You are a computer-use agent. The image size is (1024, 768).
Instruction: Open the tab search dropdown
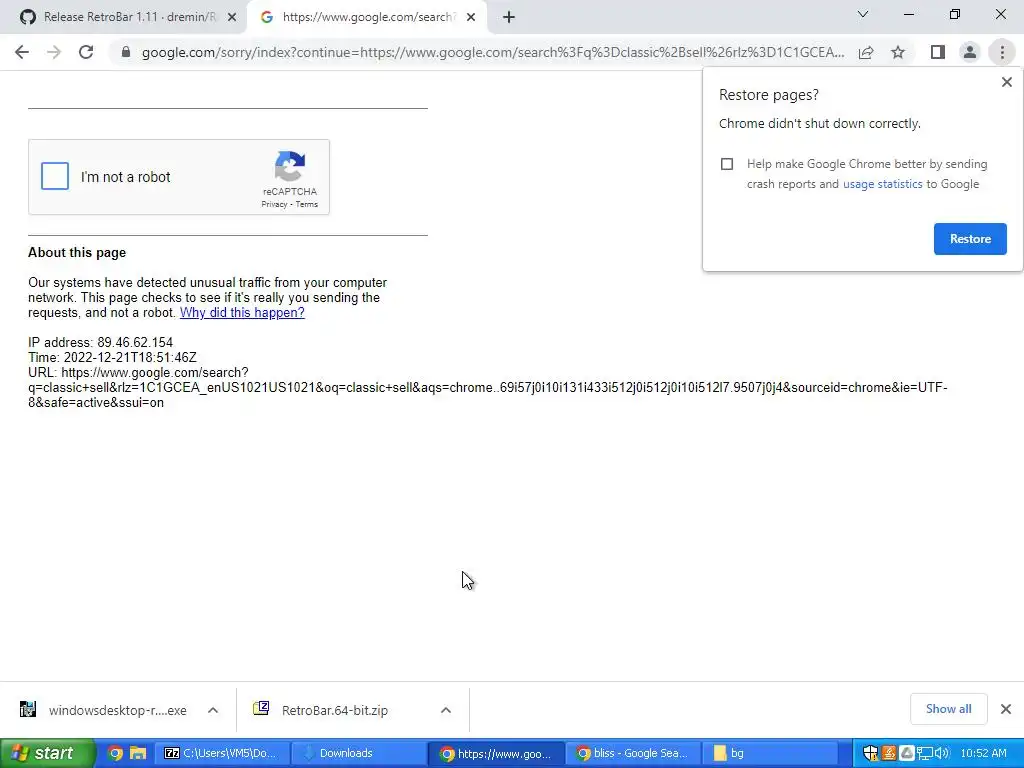863,14
